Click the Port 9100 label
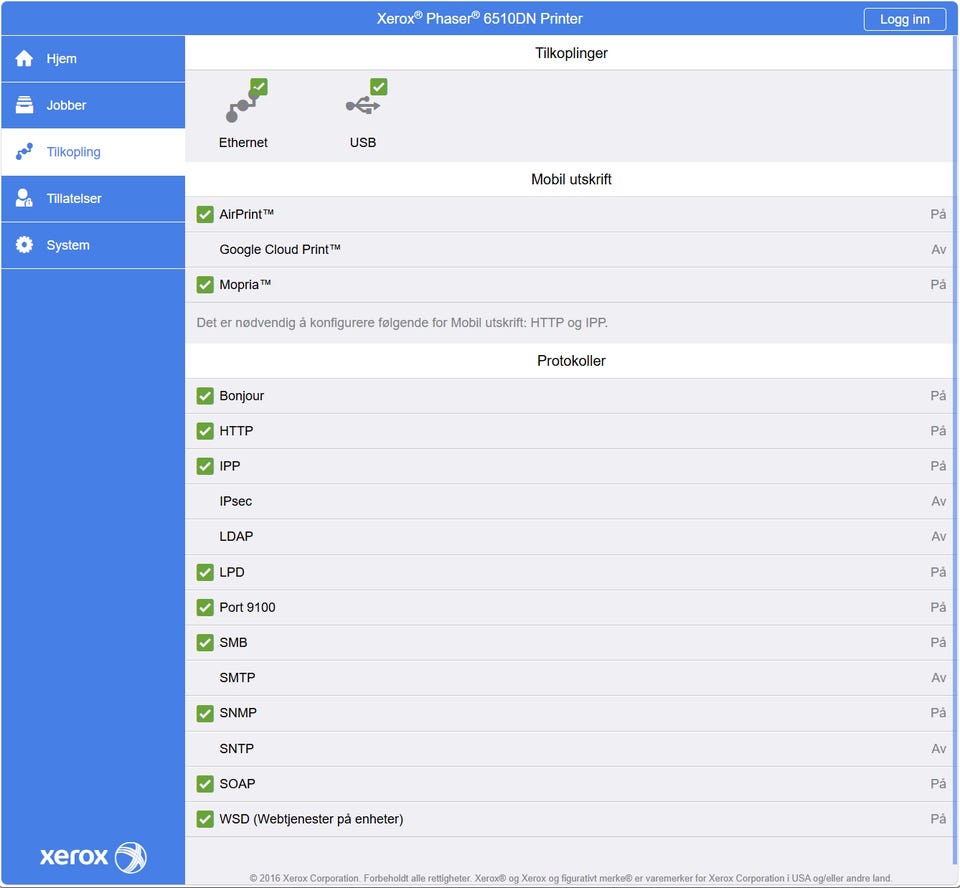Viewport: 960px width, 888px height. click(x=247, y=608)
